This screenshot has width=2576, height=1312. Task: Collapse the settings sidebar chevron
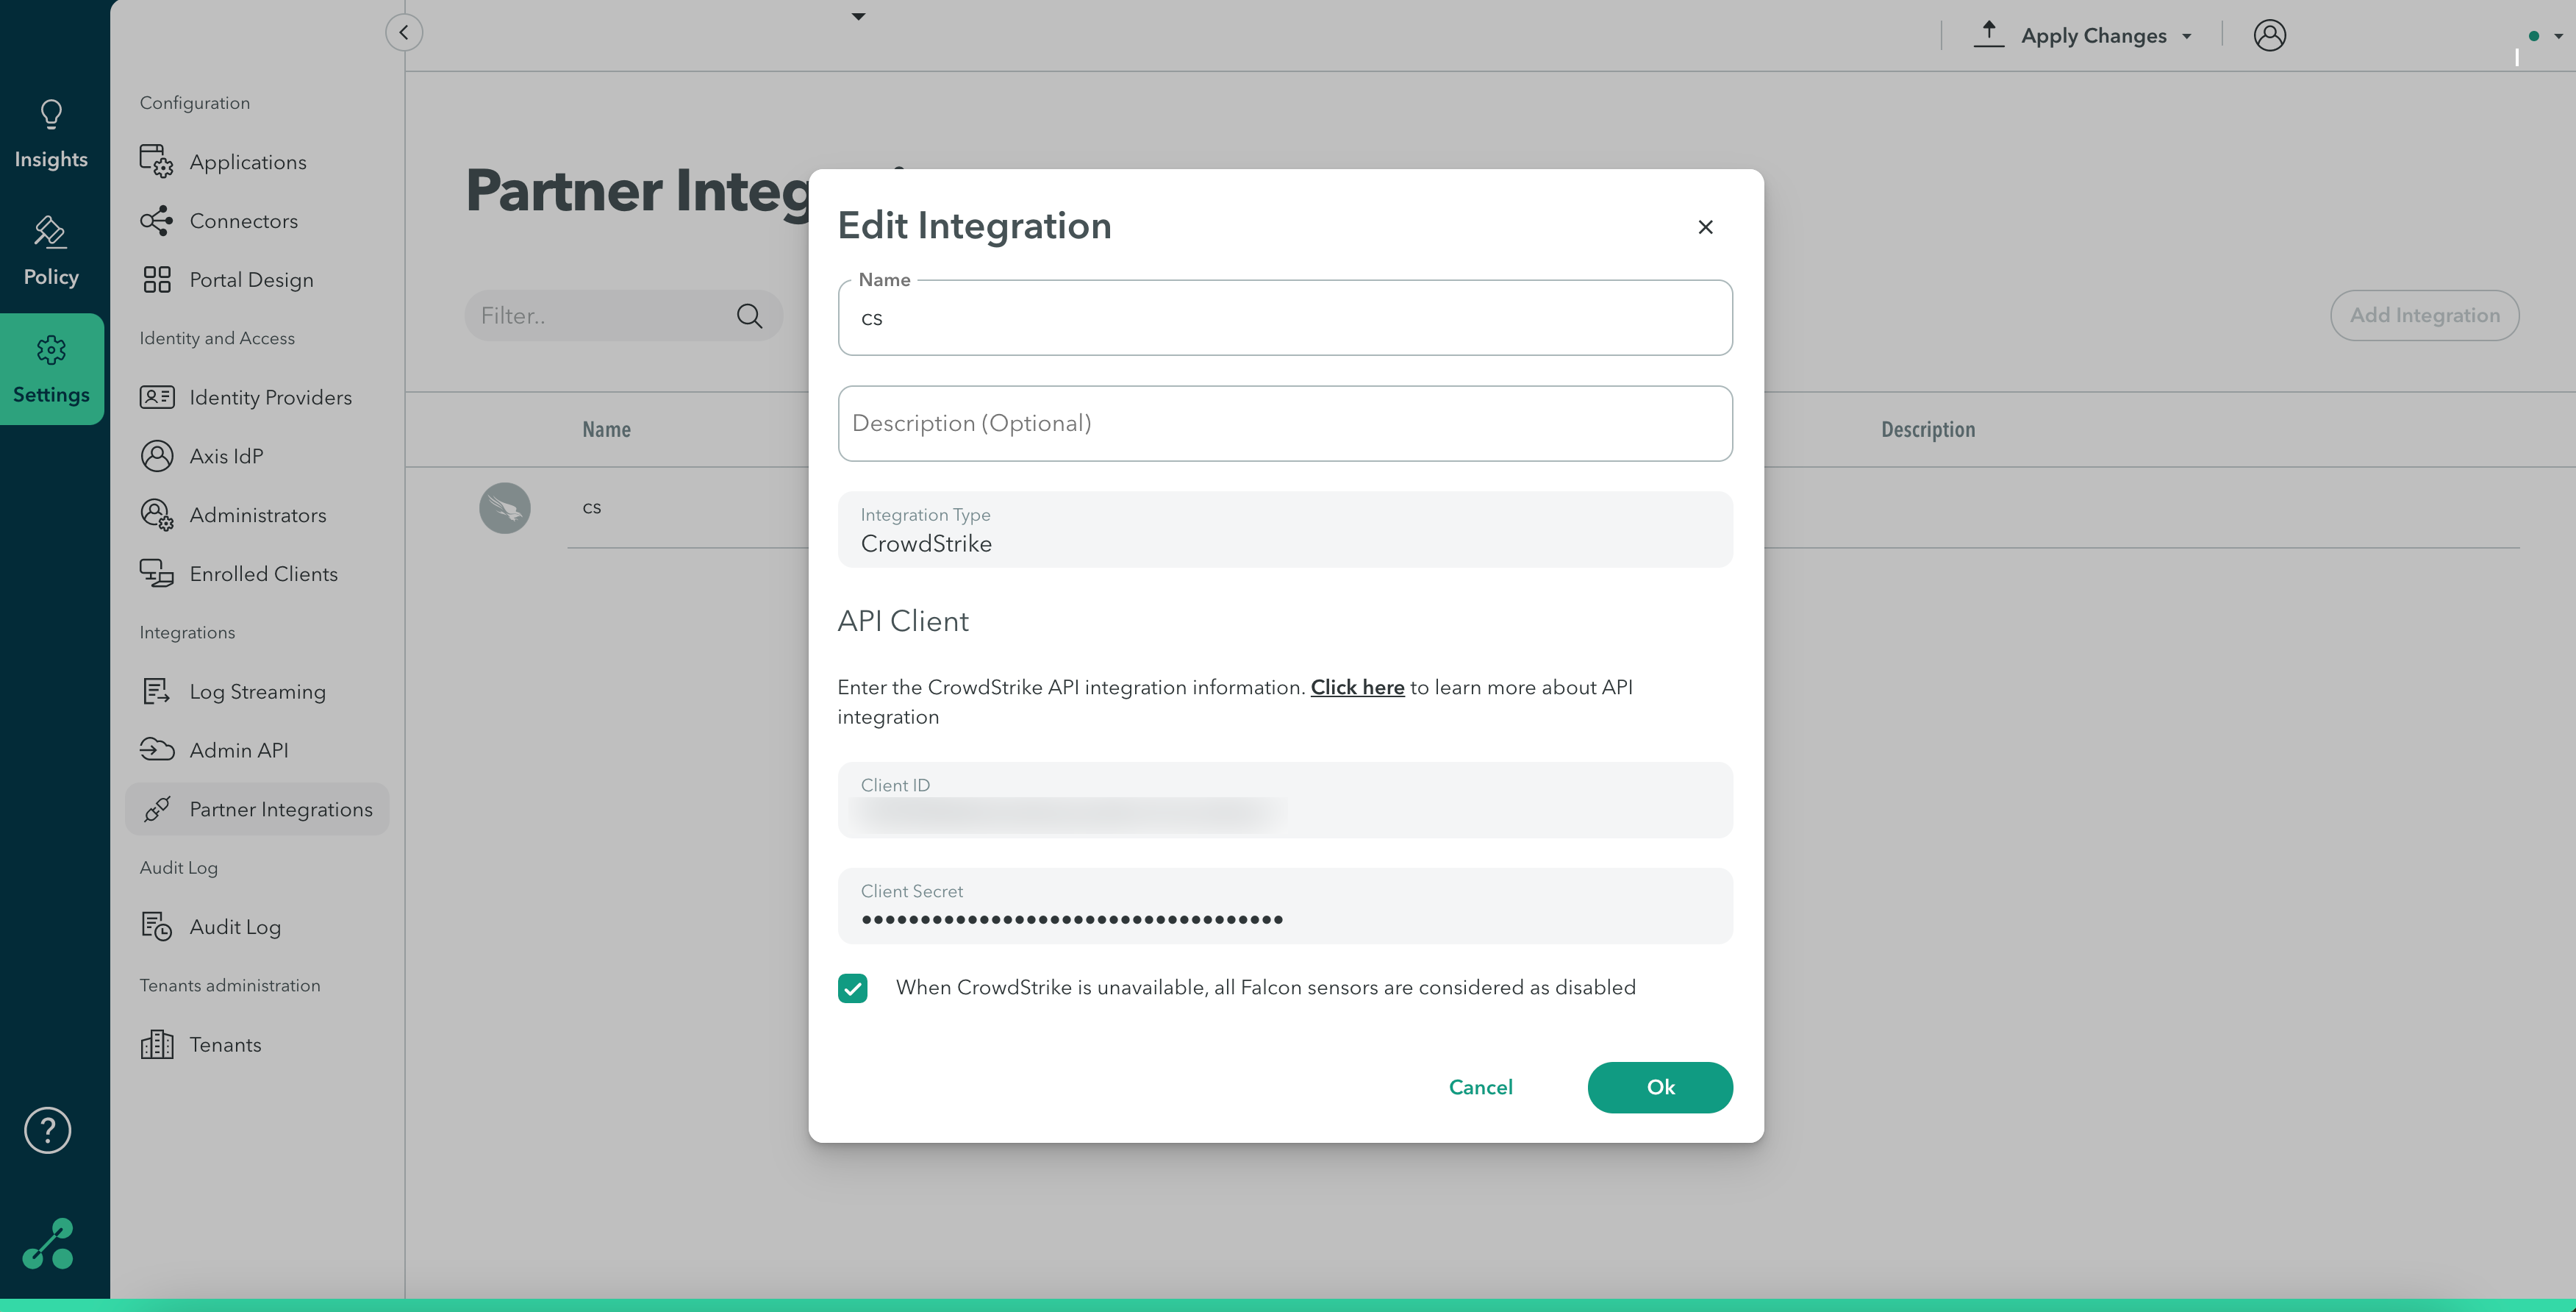pos(404,32)
